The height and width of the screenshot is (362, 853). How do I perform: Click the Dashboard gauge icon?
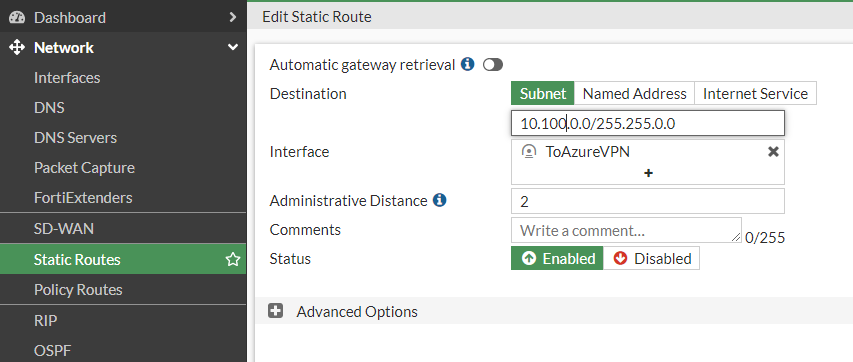[x=17, y=17]
